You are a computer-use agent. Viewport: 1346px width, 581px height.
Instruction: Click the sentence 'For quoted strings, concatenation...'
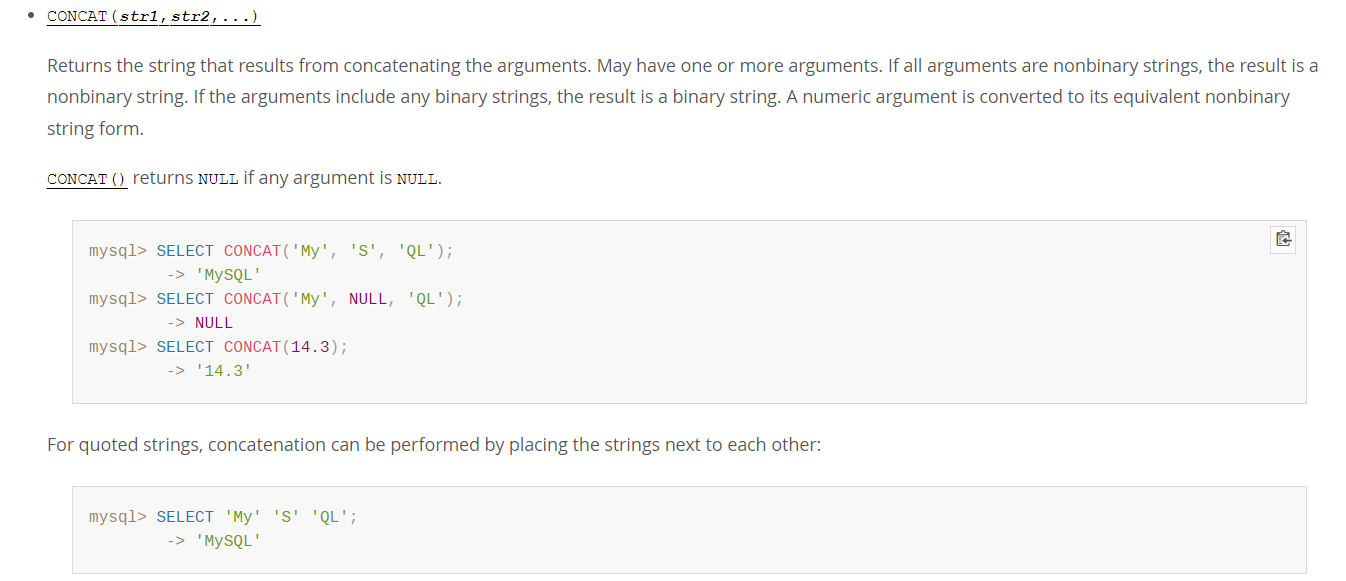(434, 444)
